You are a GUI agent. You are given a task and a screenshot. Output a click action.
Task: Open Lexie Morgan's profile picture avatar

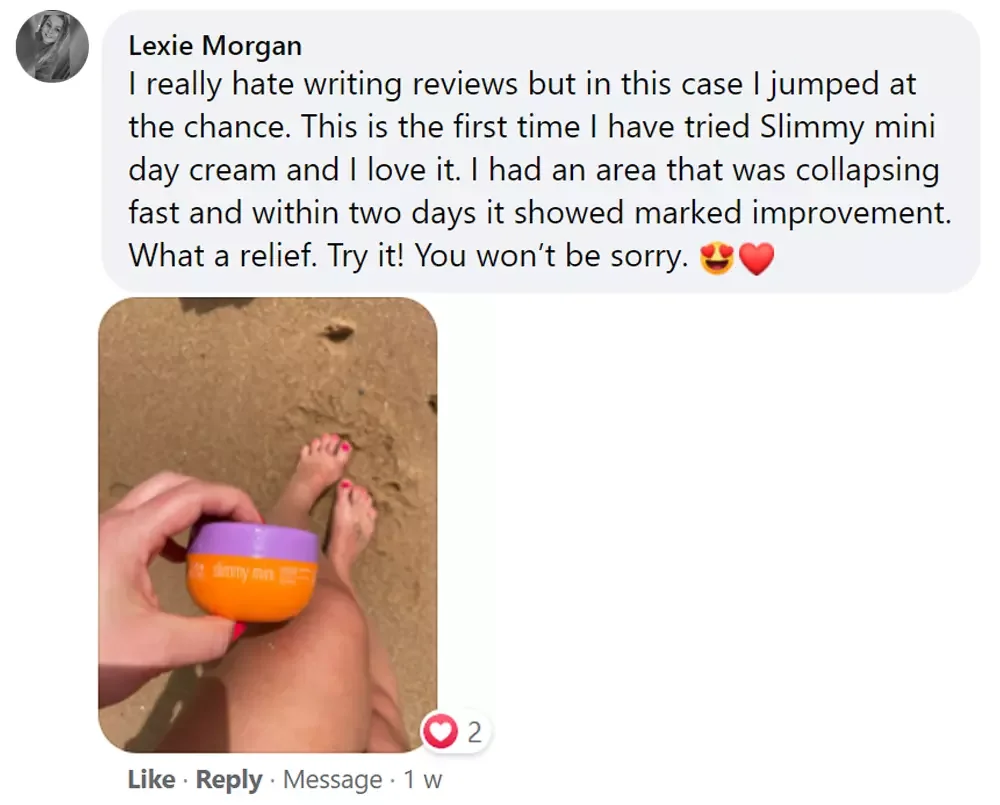coord(52,46)
